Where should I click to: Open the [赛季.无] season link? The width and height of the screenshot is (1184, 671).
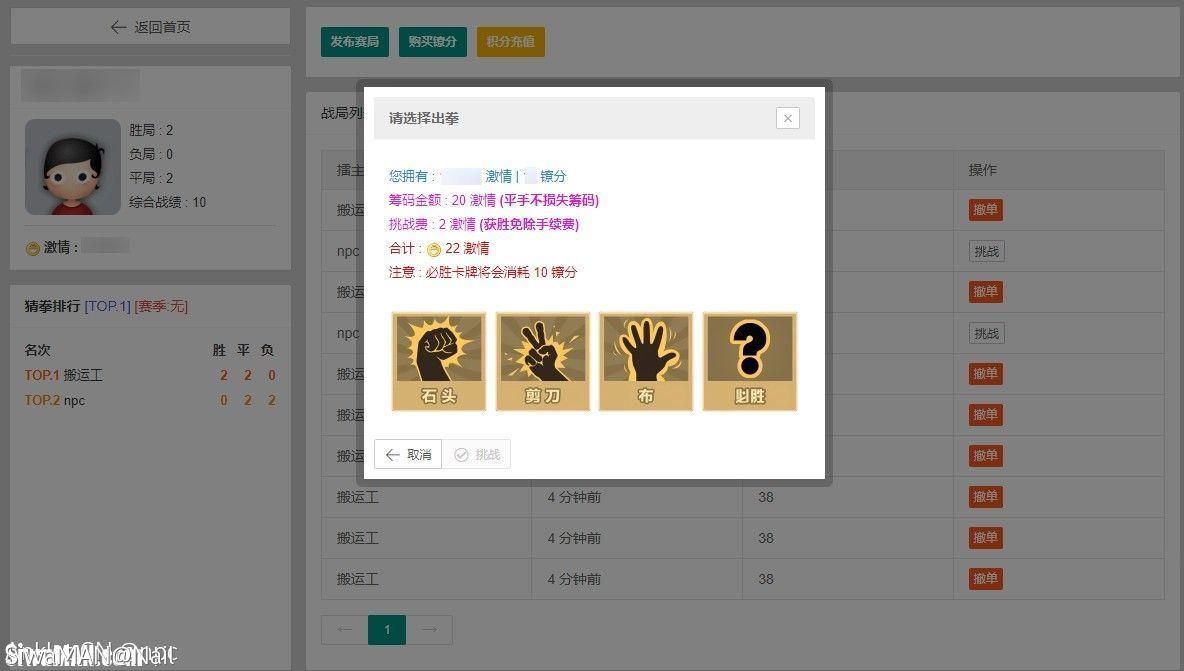point(161,306)
